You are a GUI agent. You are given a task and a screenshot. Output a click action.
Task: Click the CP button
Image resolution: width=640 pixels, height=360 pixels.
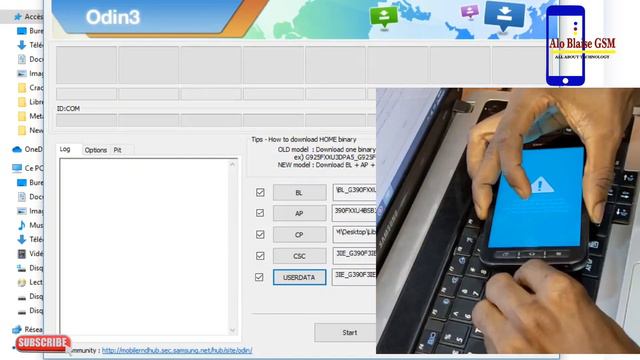pyautogui.click(x=299, y=235)
